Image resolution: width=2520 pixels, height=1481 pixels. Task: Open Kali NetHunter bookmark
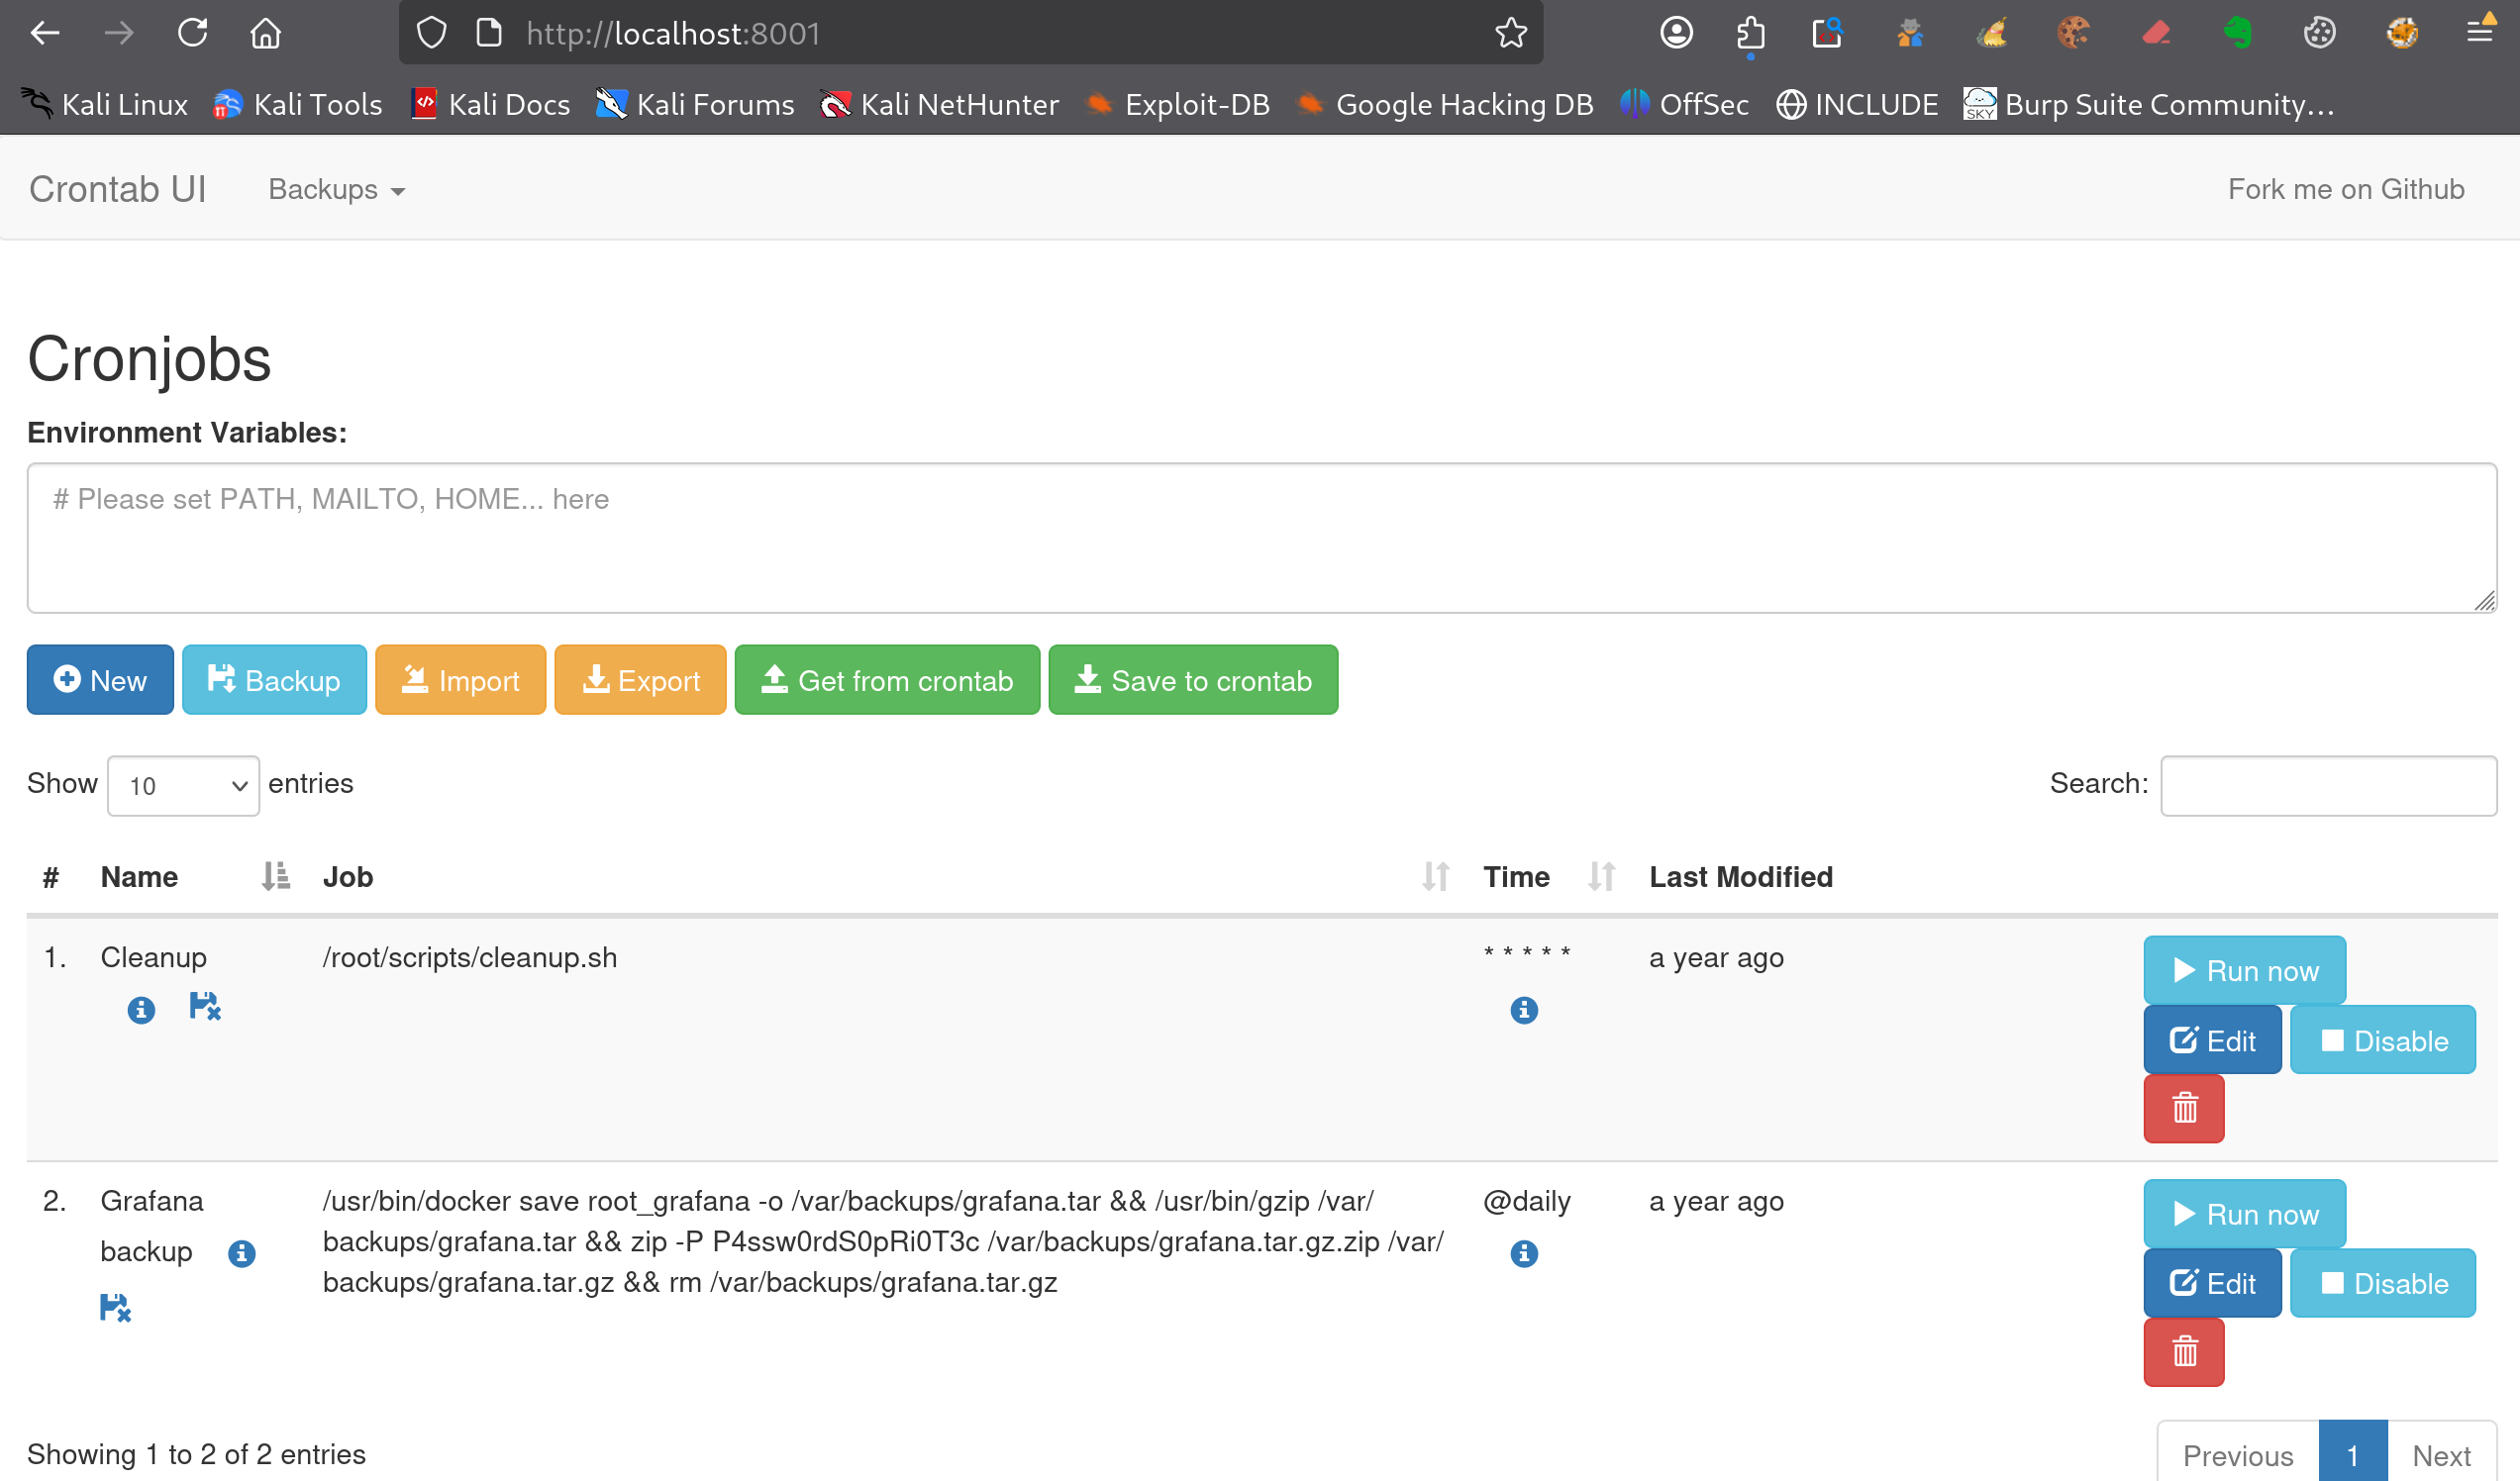[x=939, y=104]
